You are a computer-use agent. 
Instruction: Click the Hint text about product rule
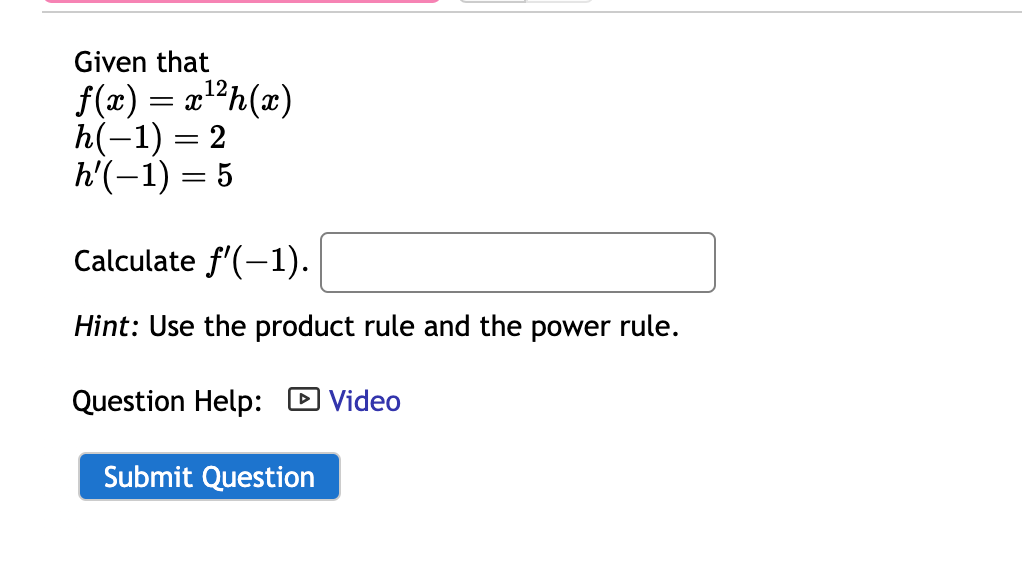click(375, 326)
